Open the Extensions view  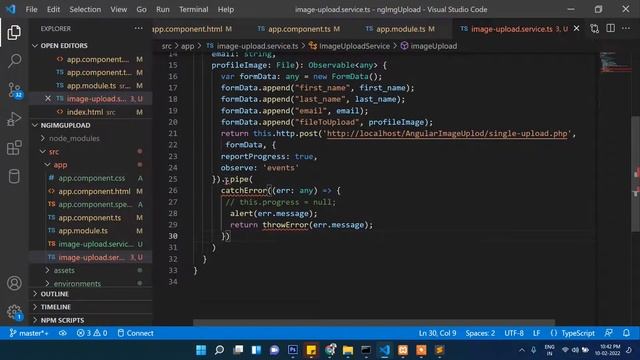coord(14,148)
